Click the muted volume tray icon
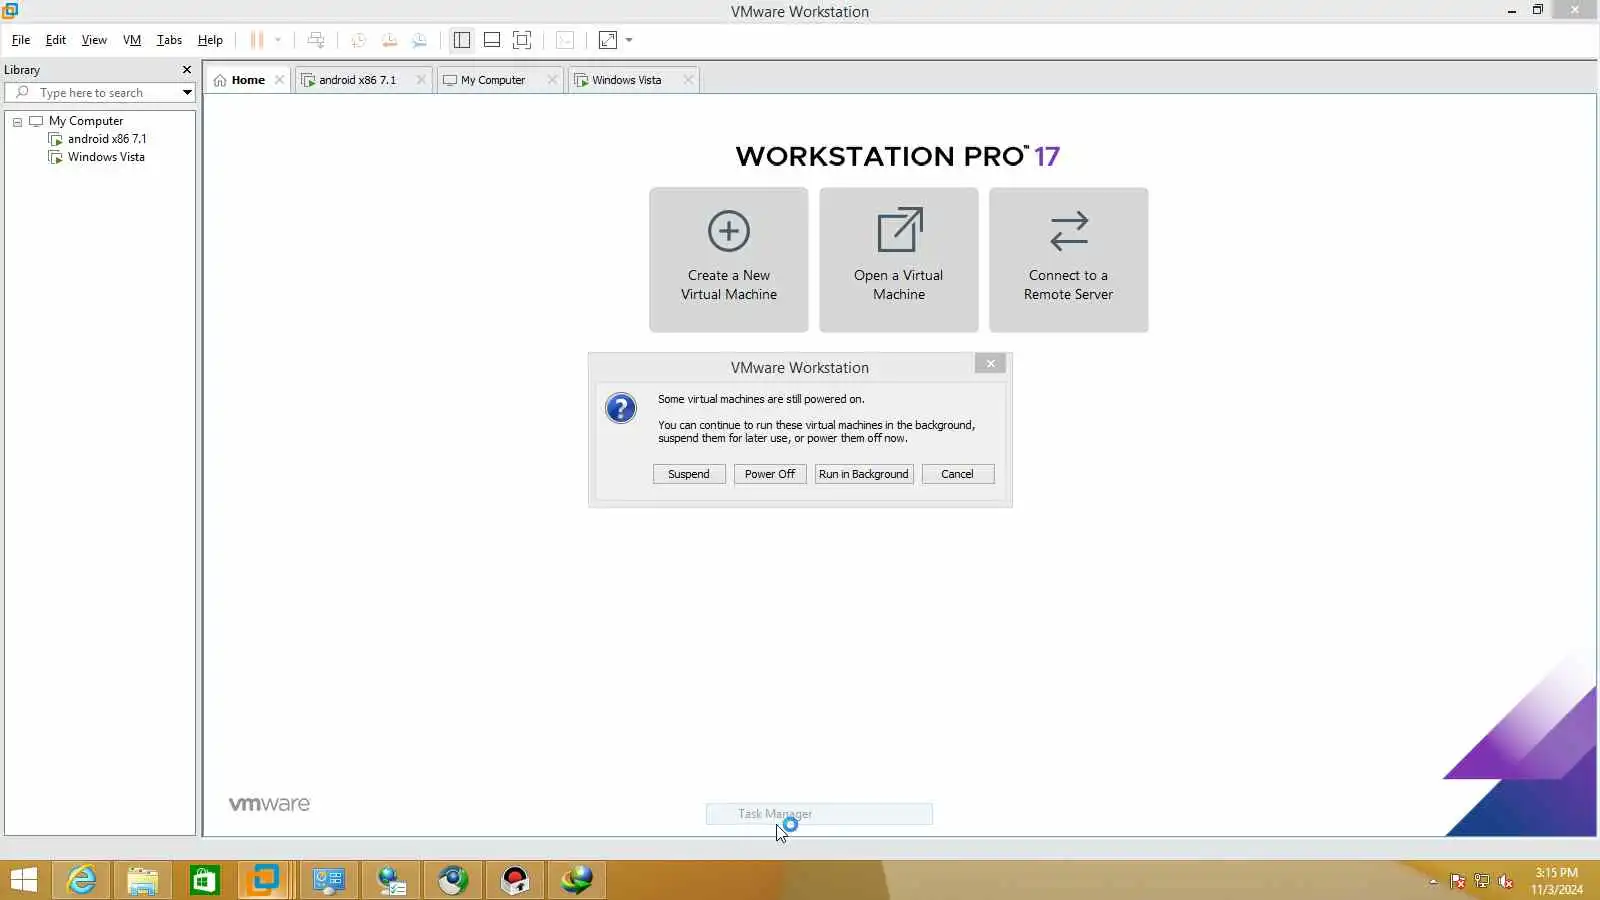The height and width of the screenshot is (900, 1600). [x=1506, y=881]
